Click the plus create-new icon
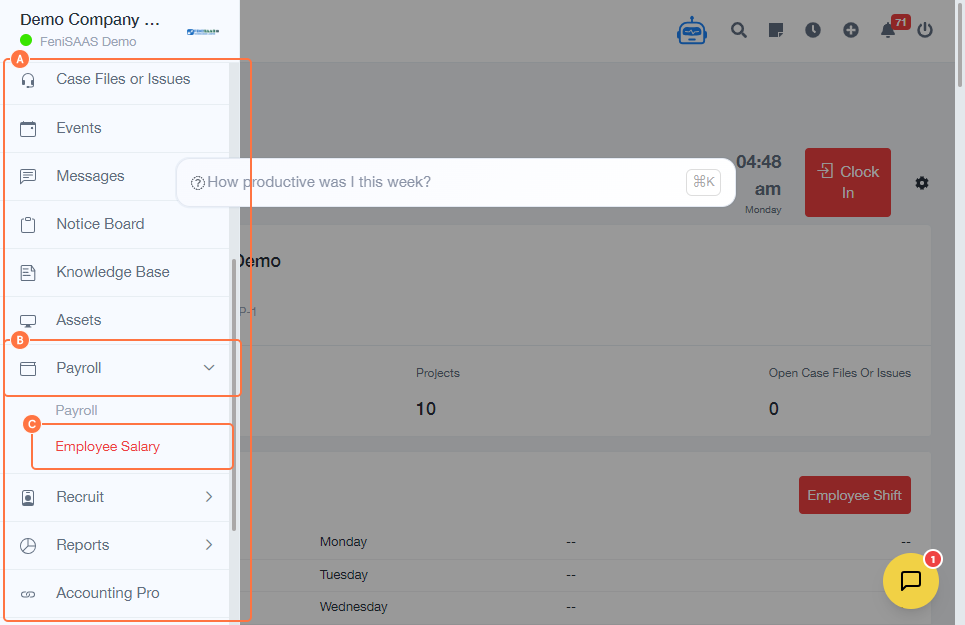The height and width of the screenshot is (625, 965). [x=850, y=30]
